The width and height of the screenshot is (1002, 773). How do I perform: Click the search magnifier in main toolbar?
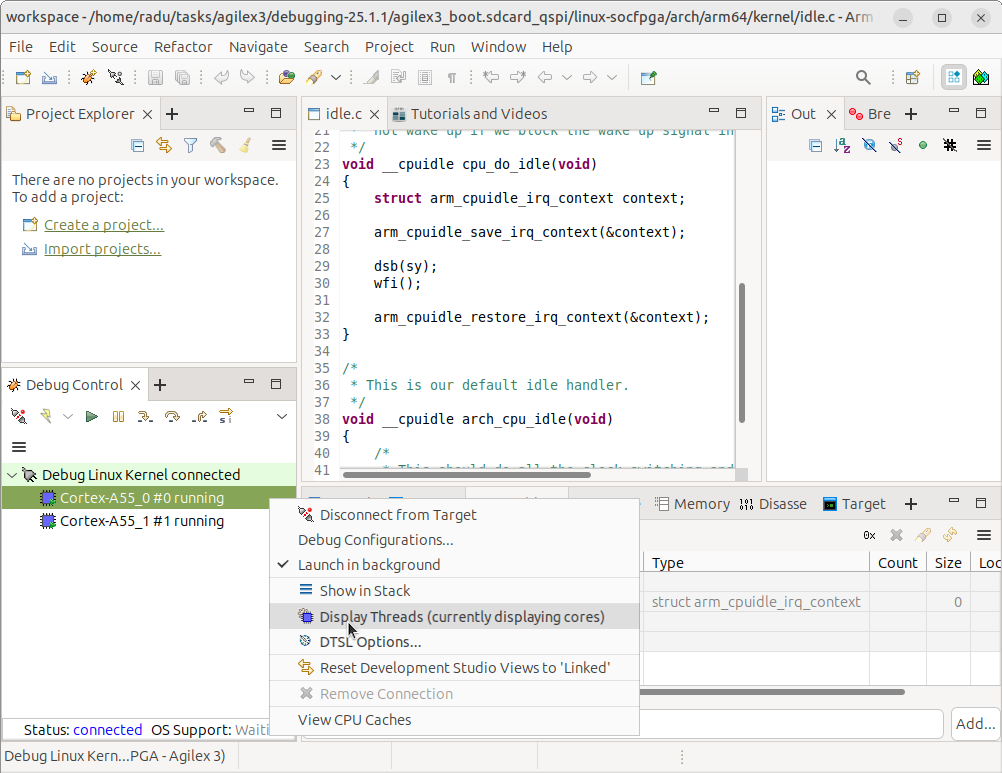pos(863,77)
